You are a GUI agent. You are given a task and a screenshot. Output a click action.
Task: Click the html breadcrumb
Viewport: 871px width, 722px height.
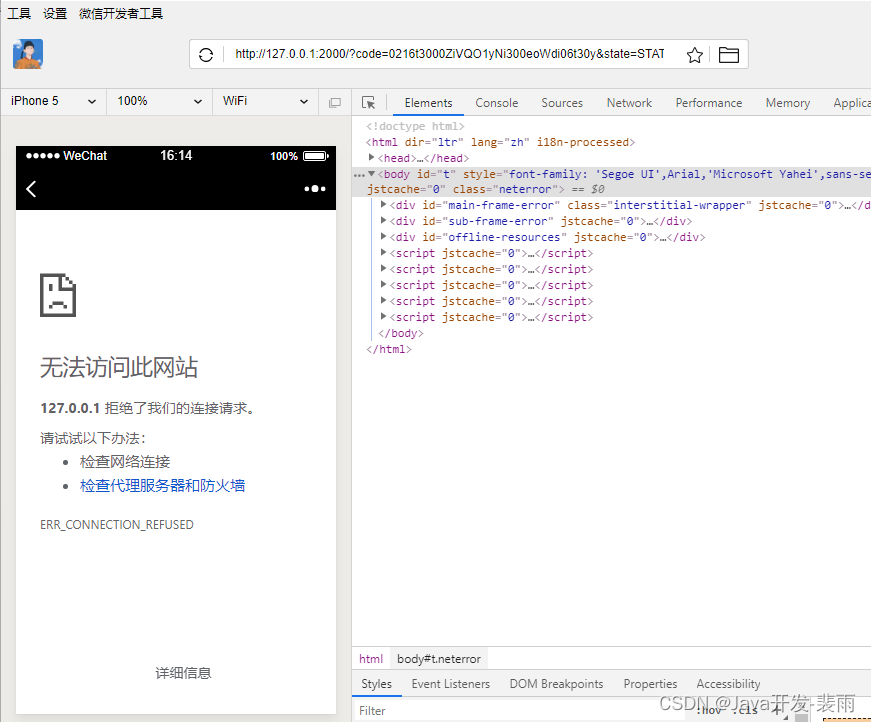point(371,659)
